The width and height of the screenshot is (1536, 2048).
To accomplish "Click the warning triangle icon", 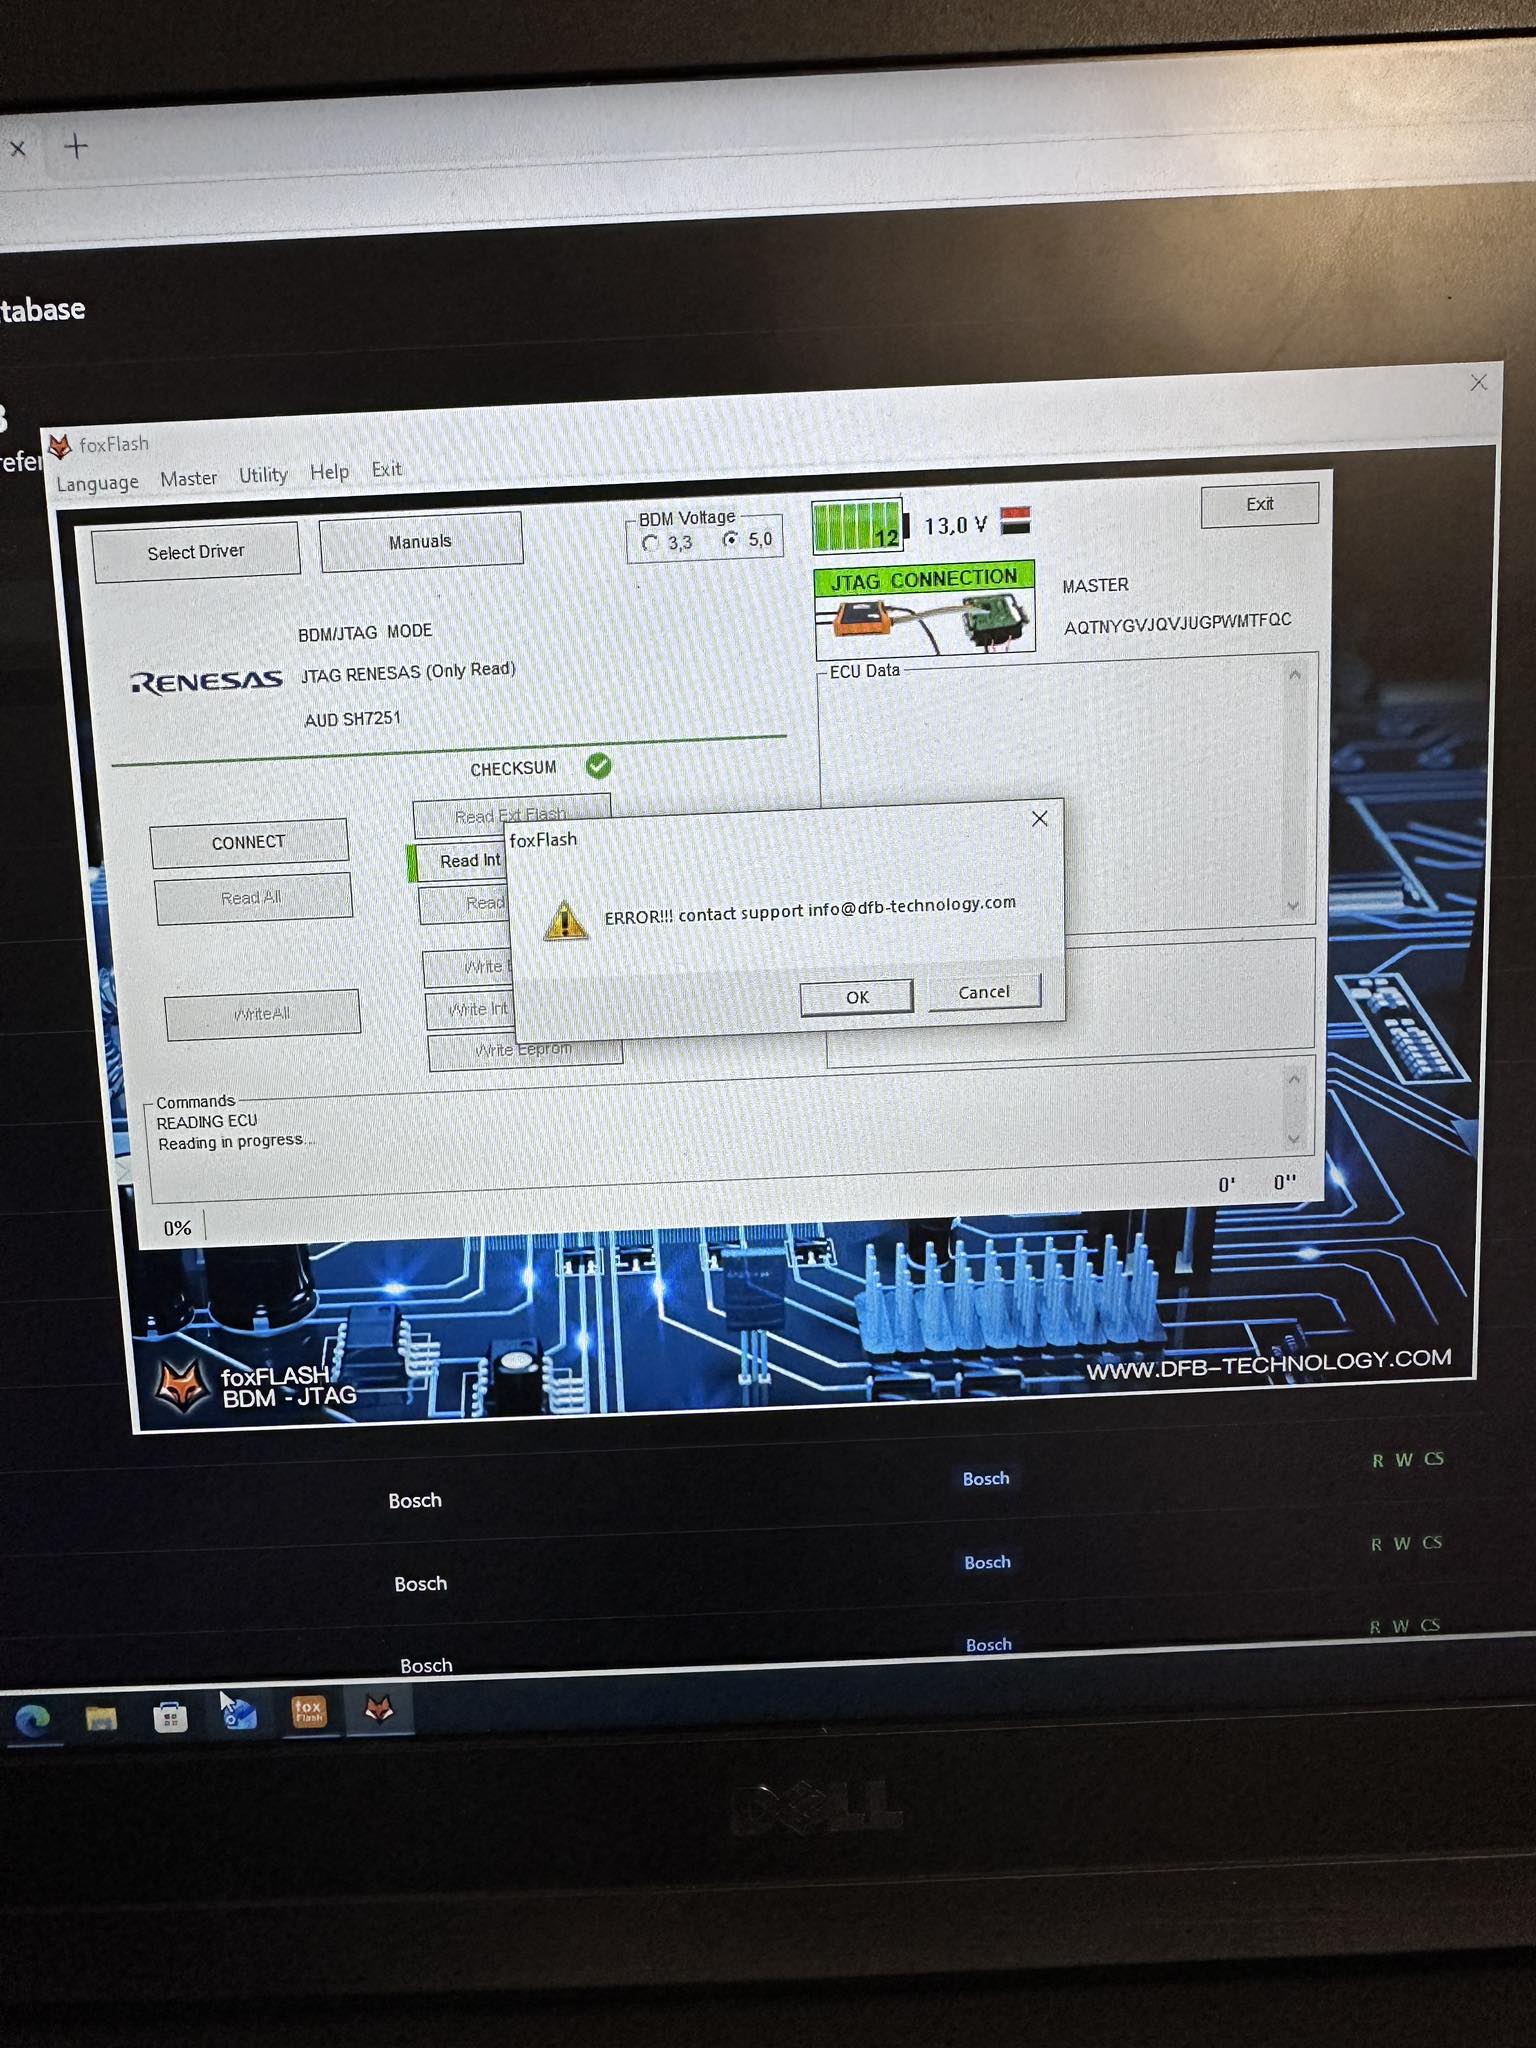I will (564, 921).
